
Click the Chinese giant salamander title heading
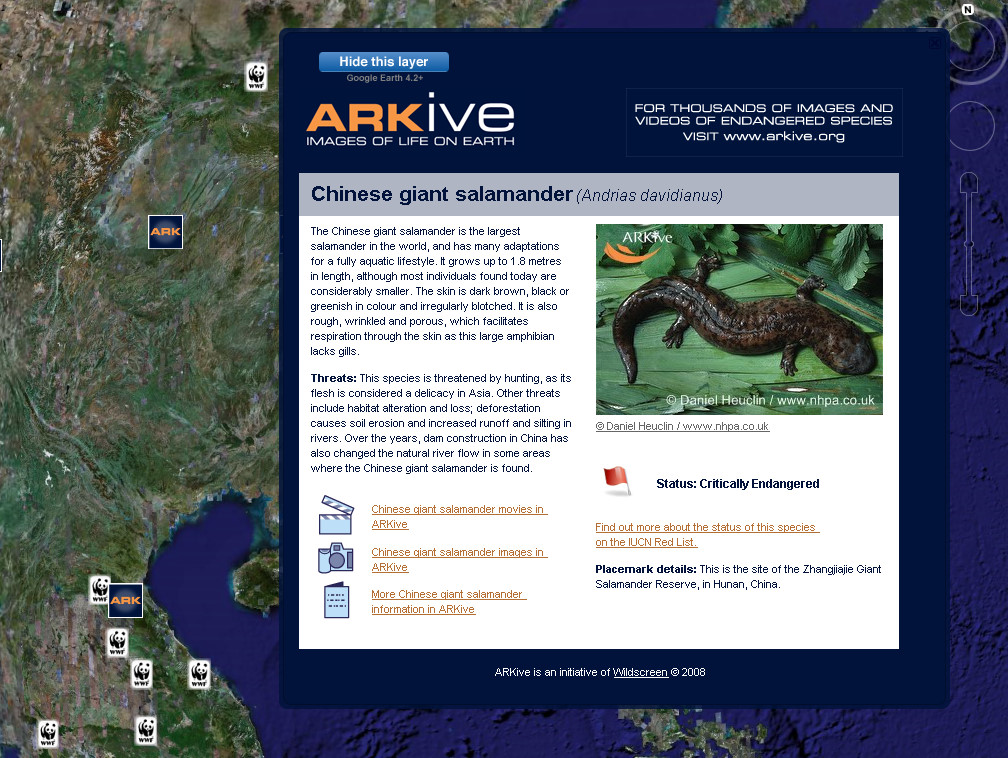coord(441,194)
